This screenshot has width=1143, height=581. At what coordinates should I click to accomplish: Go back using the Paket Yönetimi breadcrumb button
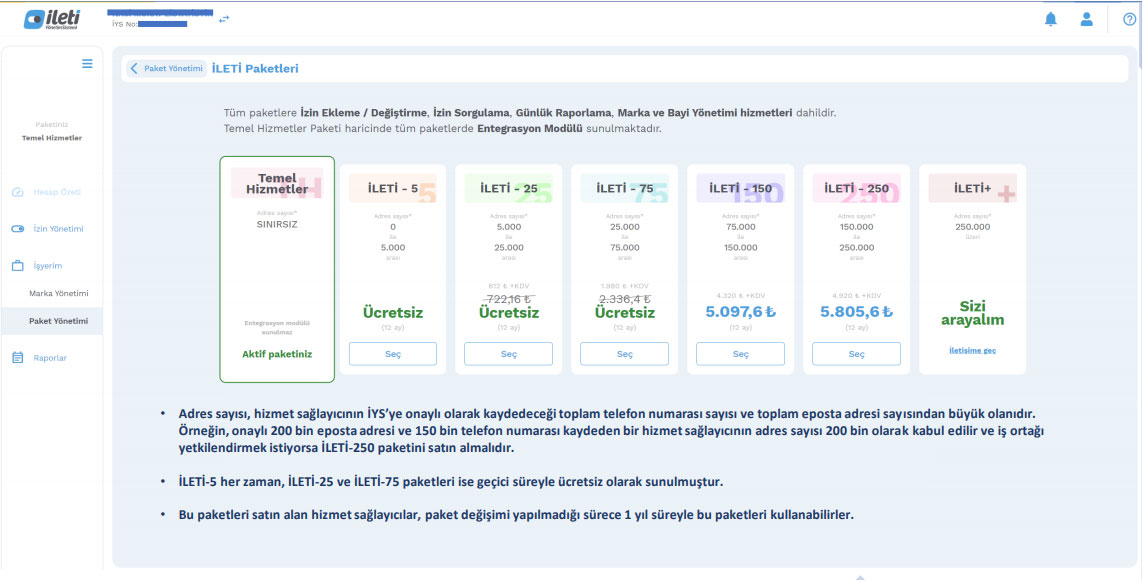click(x=167, y=69)
